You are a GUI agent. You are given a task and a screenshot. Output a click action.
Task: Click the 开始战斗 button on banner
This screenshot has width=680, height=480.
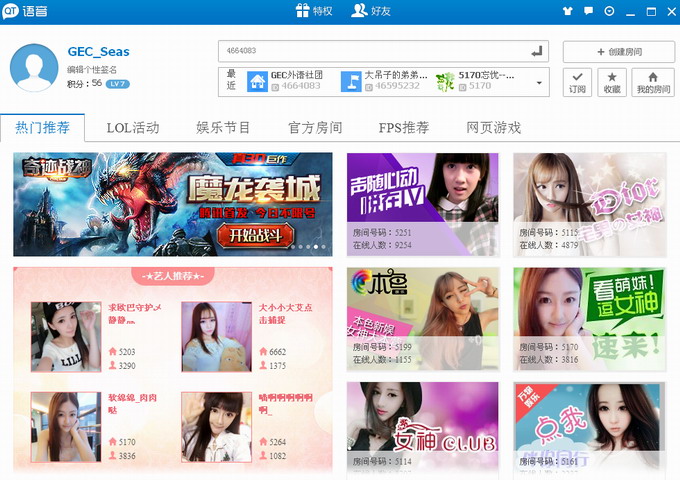tap(255, 235)
